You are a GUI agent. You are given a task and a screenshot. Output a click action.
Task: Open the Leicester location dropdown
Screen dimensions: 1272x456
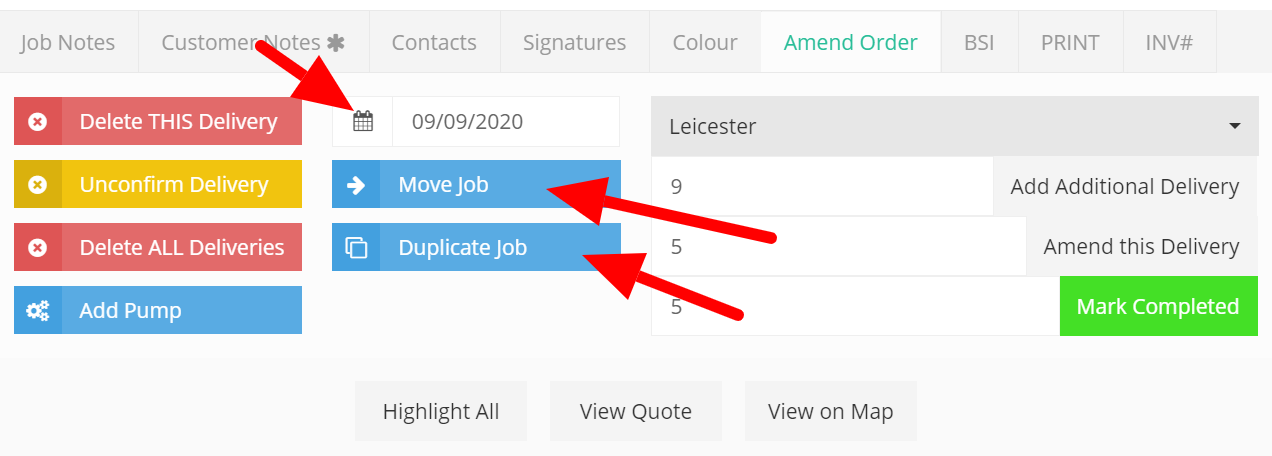point(955,126)
